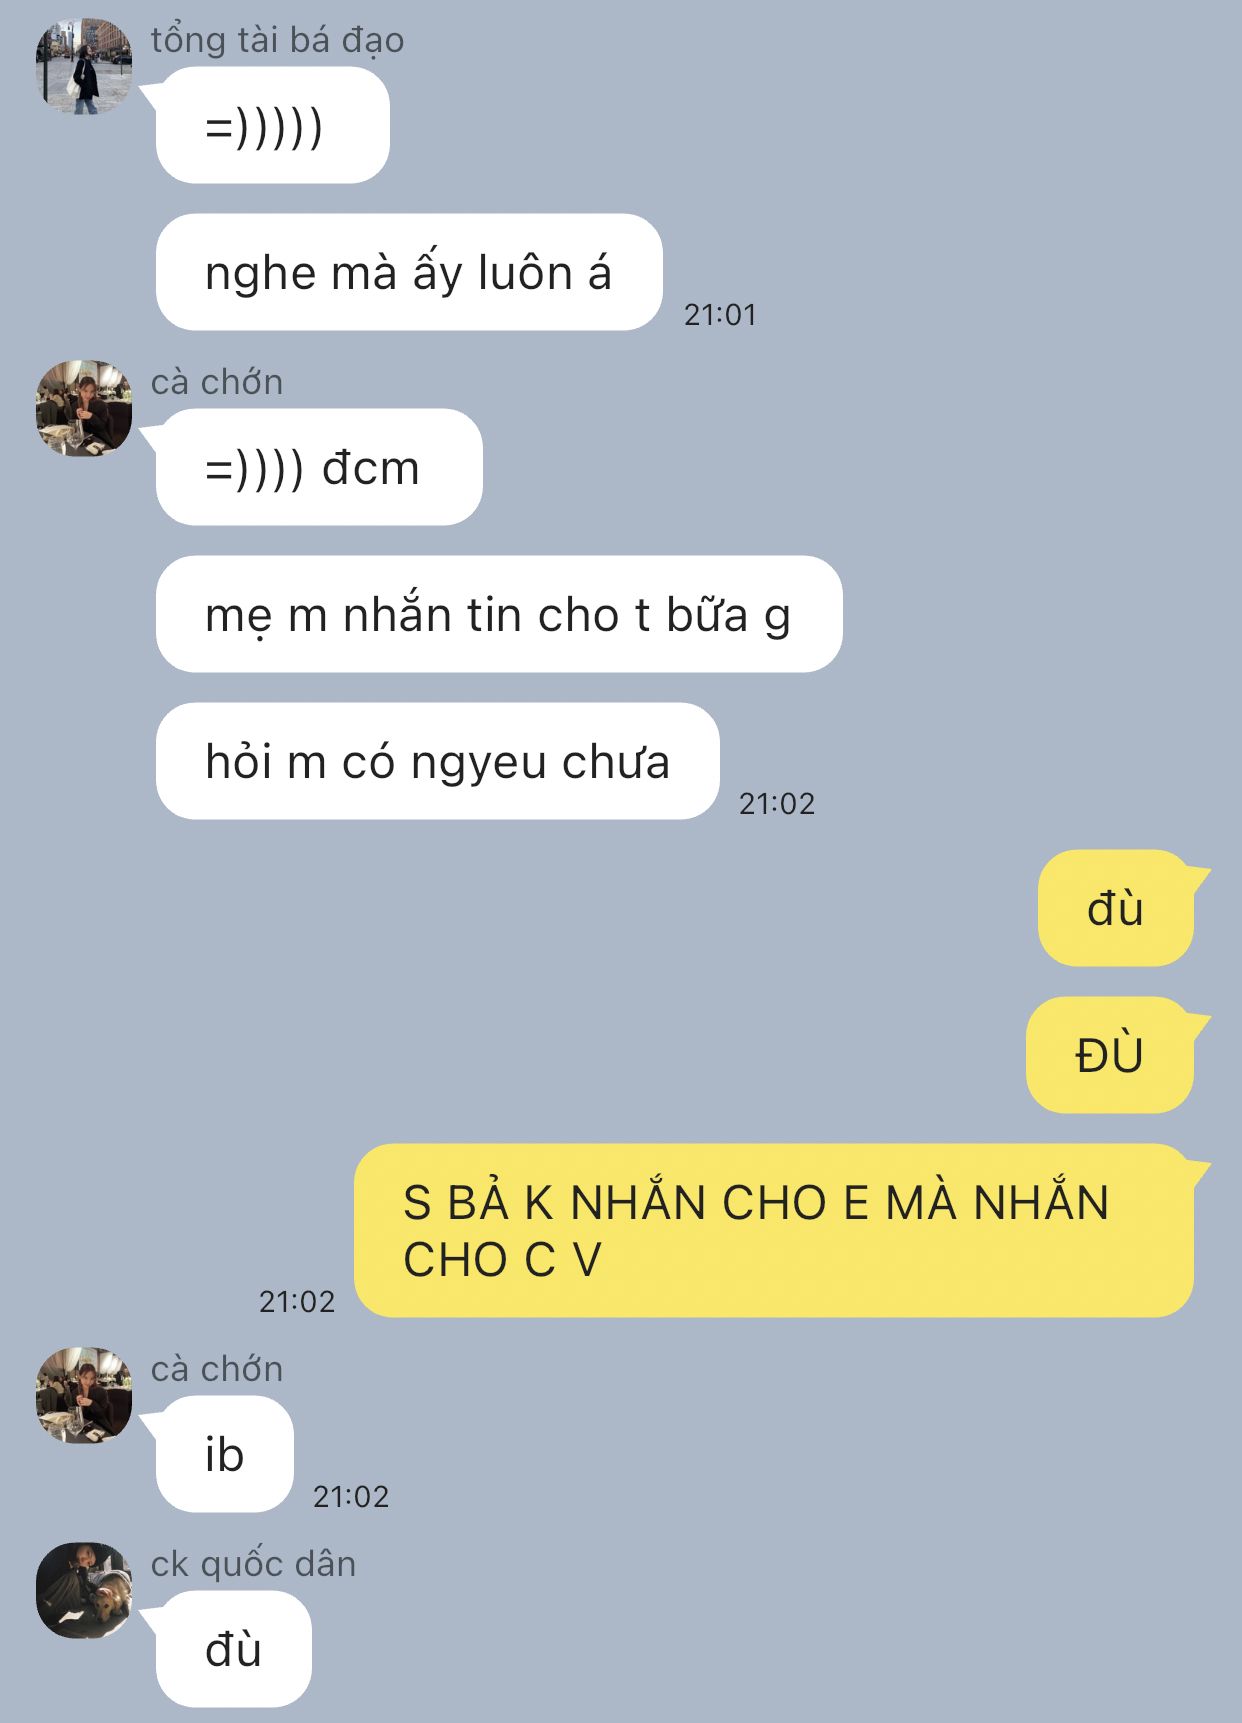Select the lowercase yellow 'đù' bubble

point(1116,908)
